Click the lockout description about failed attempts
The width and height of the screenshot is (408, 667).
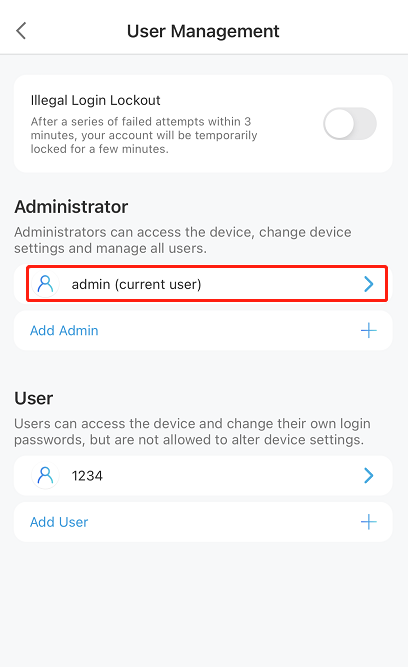click(144, 135)
